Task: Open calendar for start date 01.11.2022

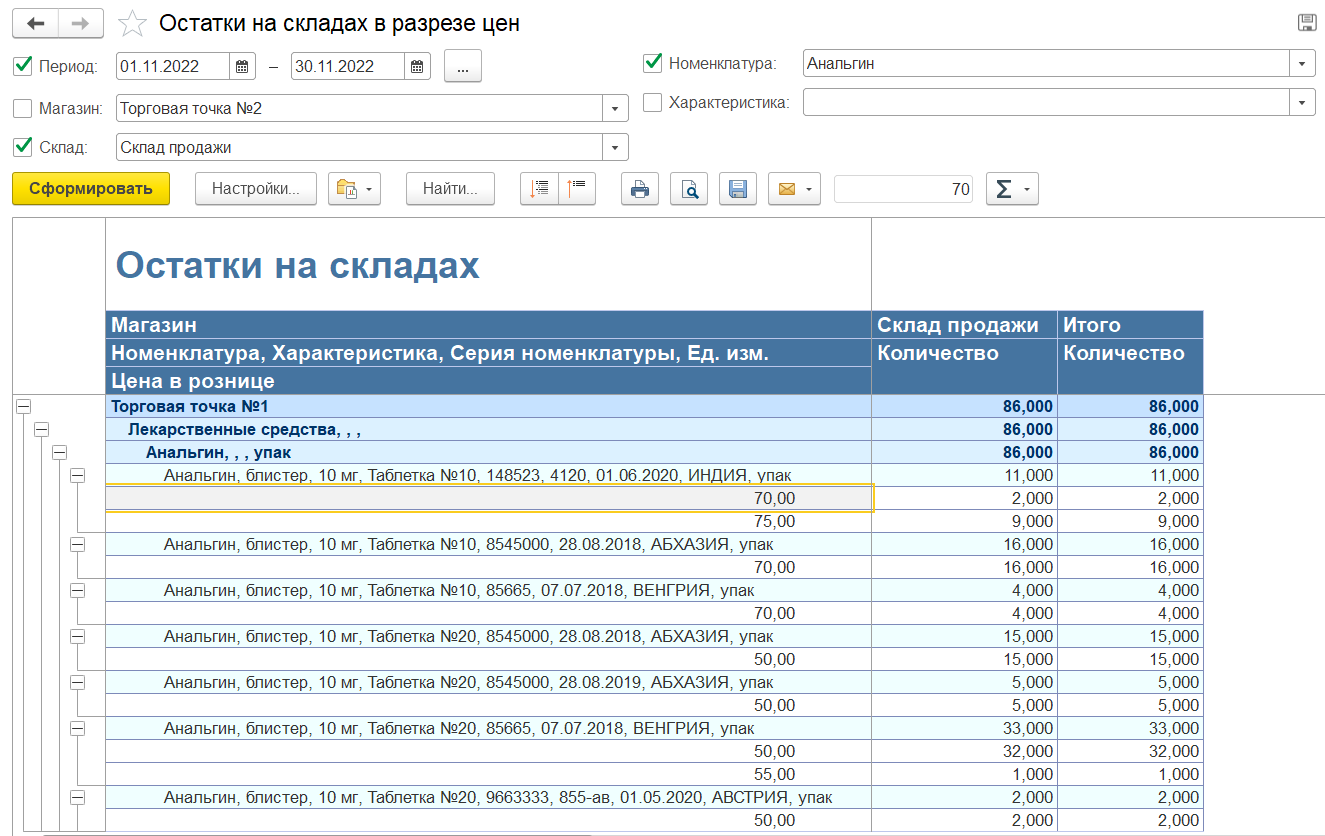Action: [242, 67]
